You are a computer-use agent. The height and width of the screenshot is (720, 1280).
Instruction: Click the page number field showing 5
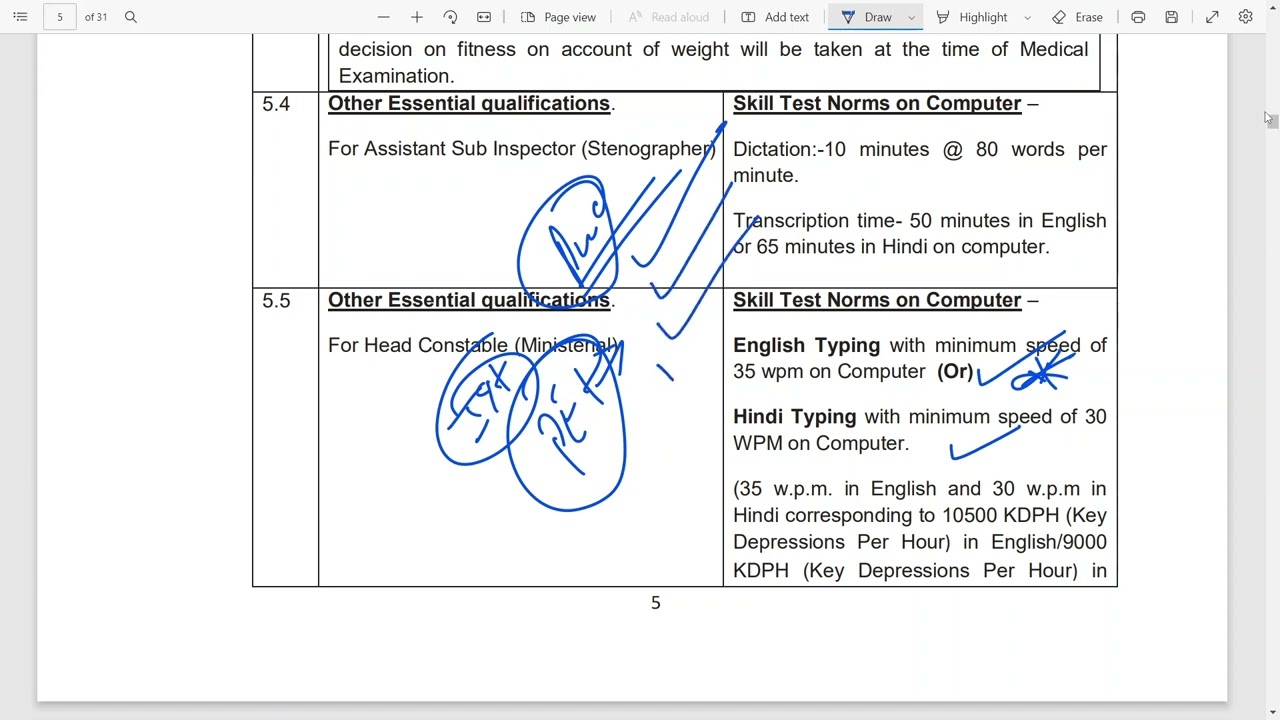pyautogui.click(x=60, y=17)
